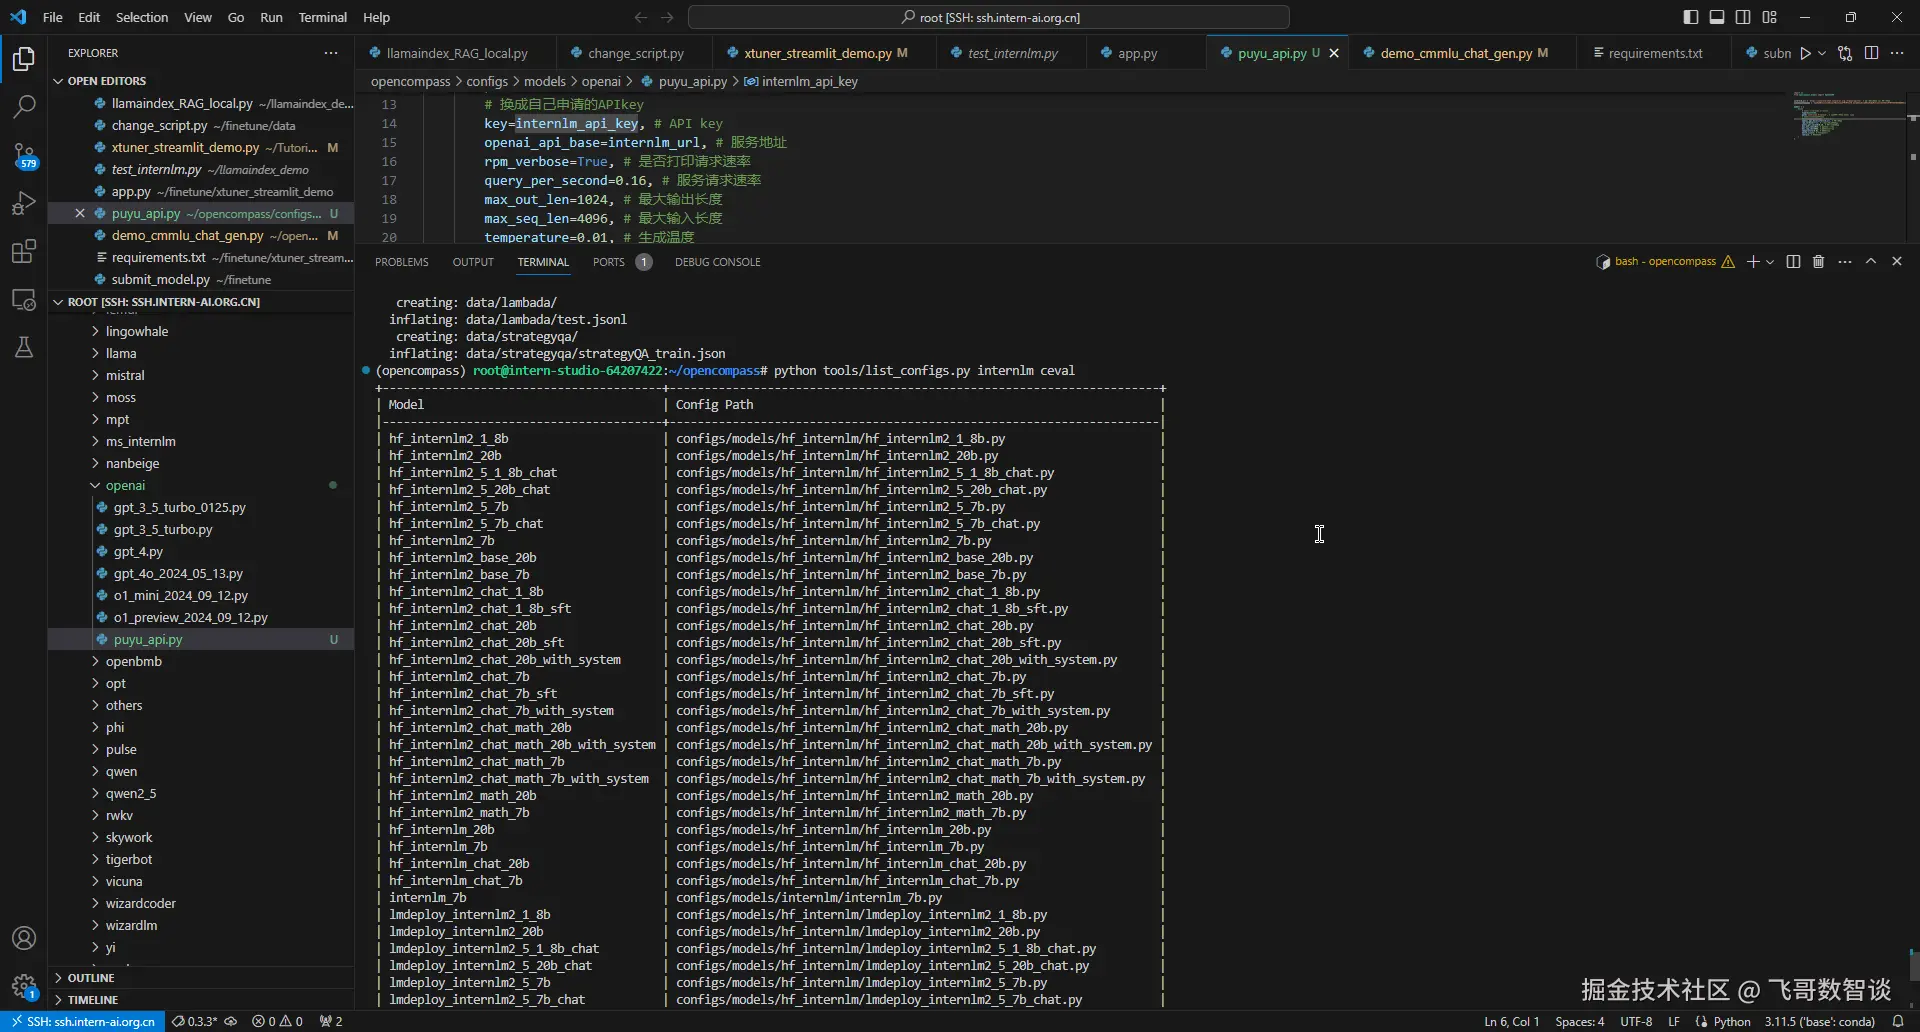Open the Terminal menu
Image resolution: width=1920 pixels, height=1032 pixels.
pyautogui.click(x=322, y=17)
